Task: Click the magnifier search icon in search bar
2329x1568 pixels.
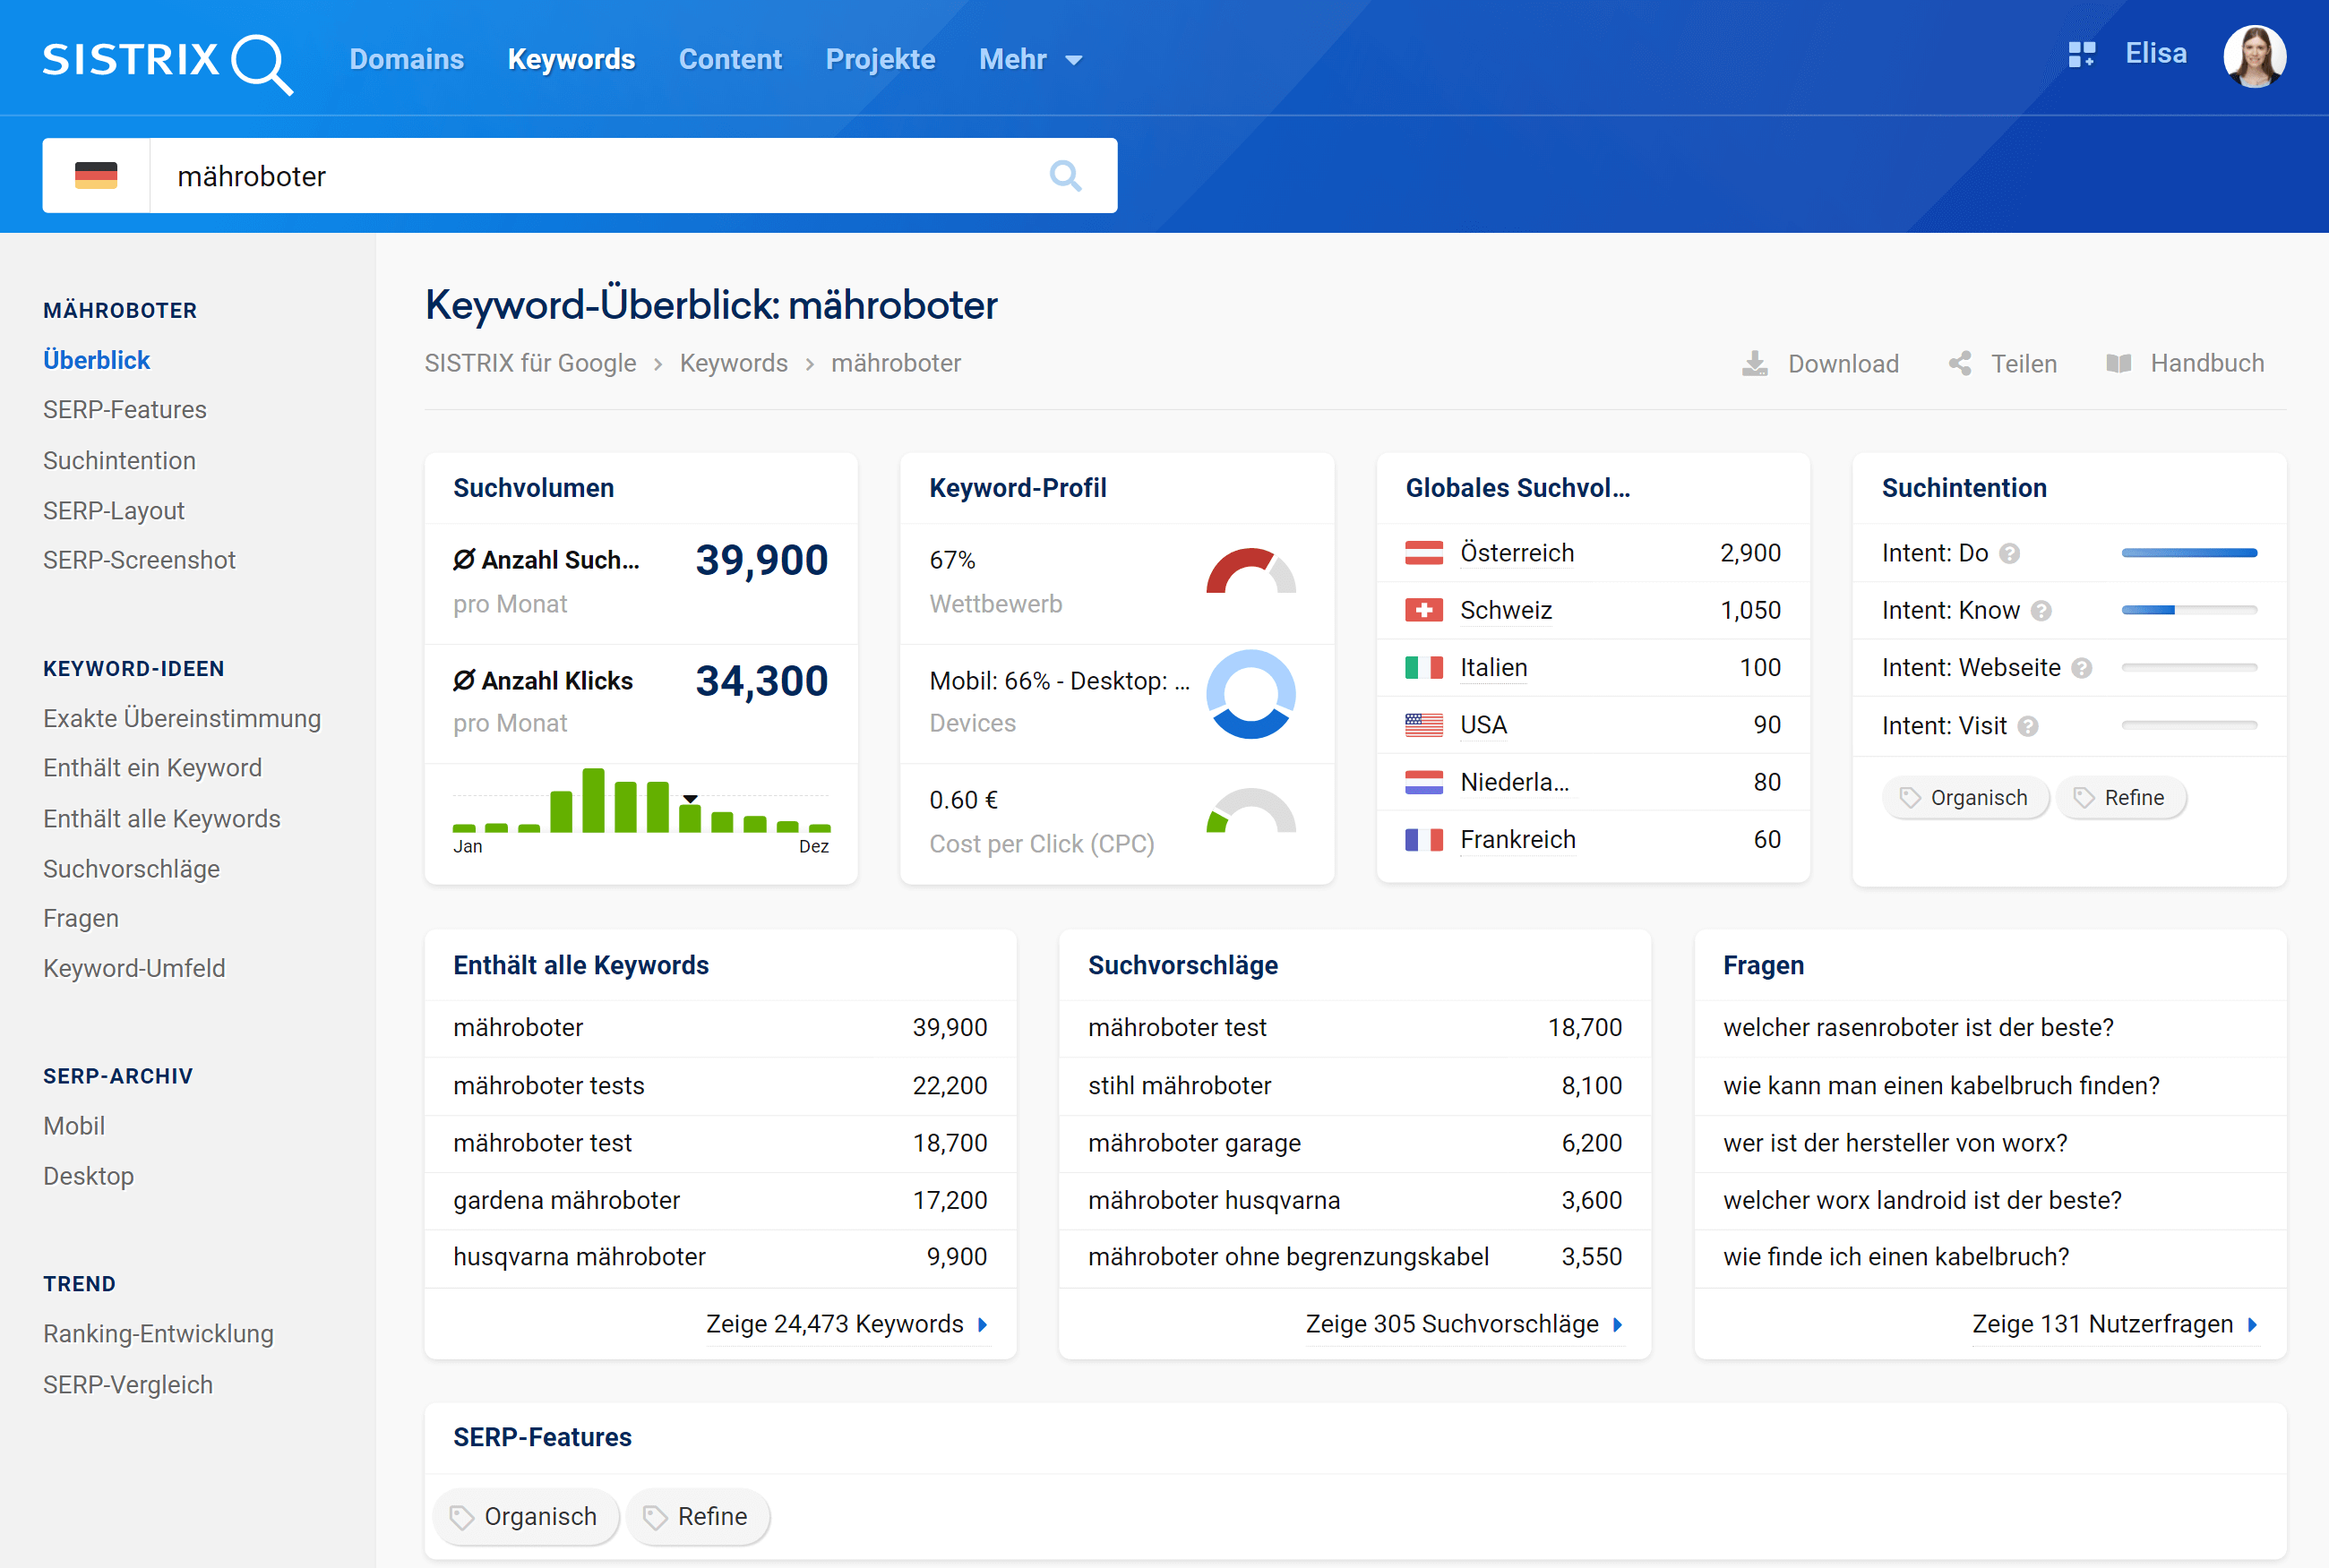Action: 1065,176
